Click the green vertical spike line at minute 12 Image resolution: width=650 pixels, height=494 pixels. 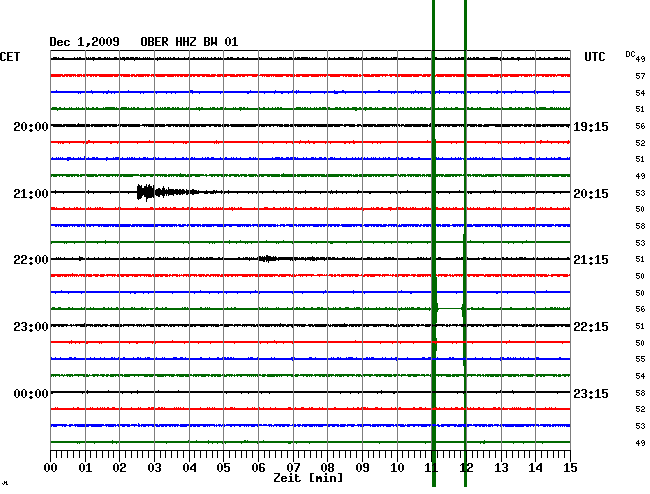coord(465,243)
